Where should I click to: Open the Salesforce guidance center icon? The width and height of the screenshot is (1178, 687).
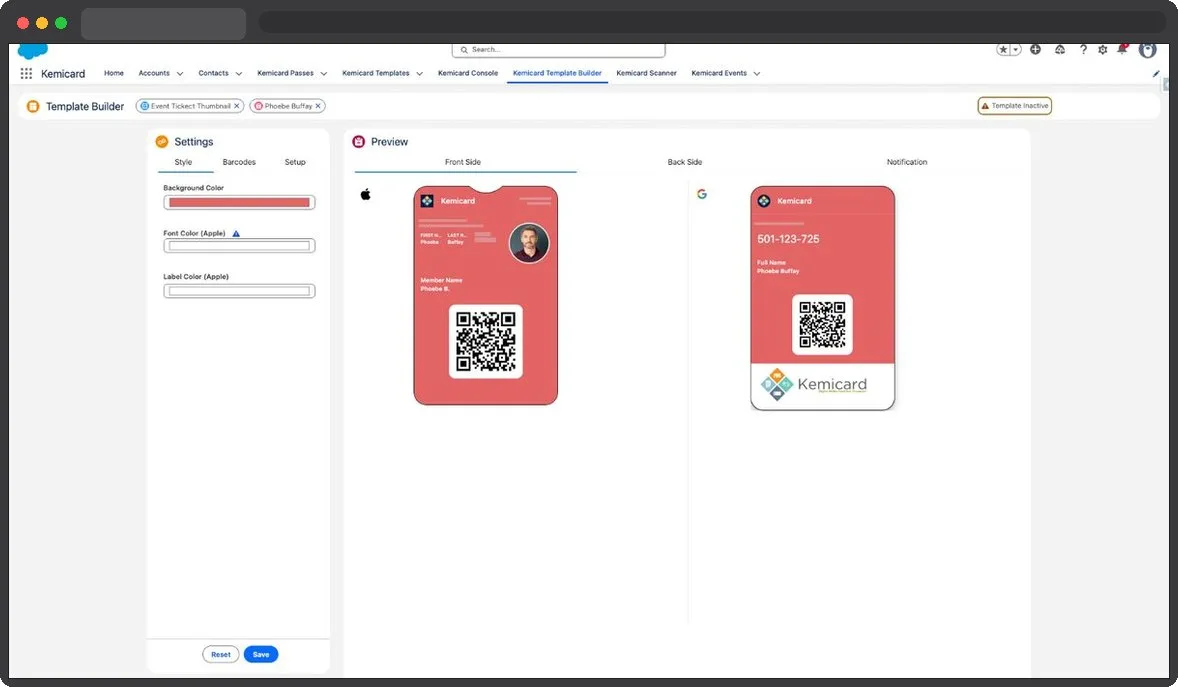[1059, 50]
